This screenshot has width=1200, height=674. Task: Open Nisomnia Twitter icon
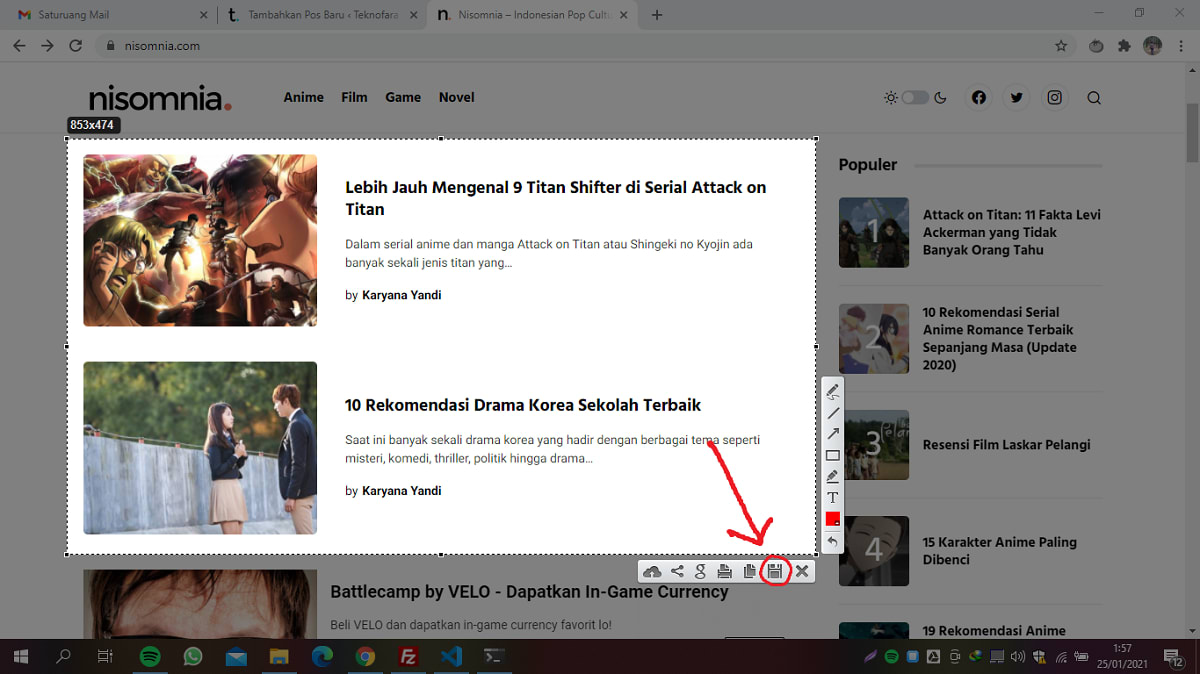coord(1017,98)
